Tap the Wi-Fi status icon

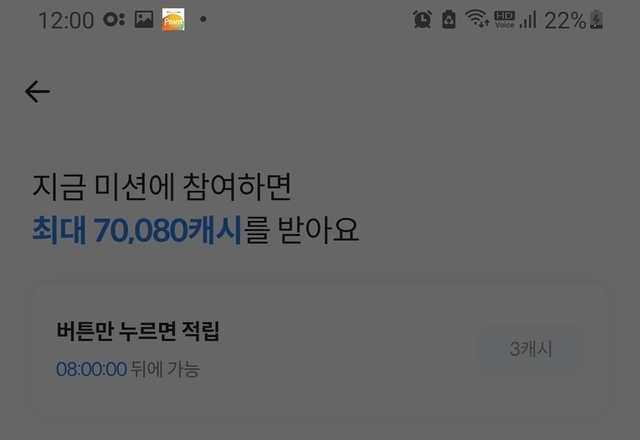click(x=477, y=19)
